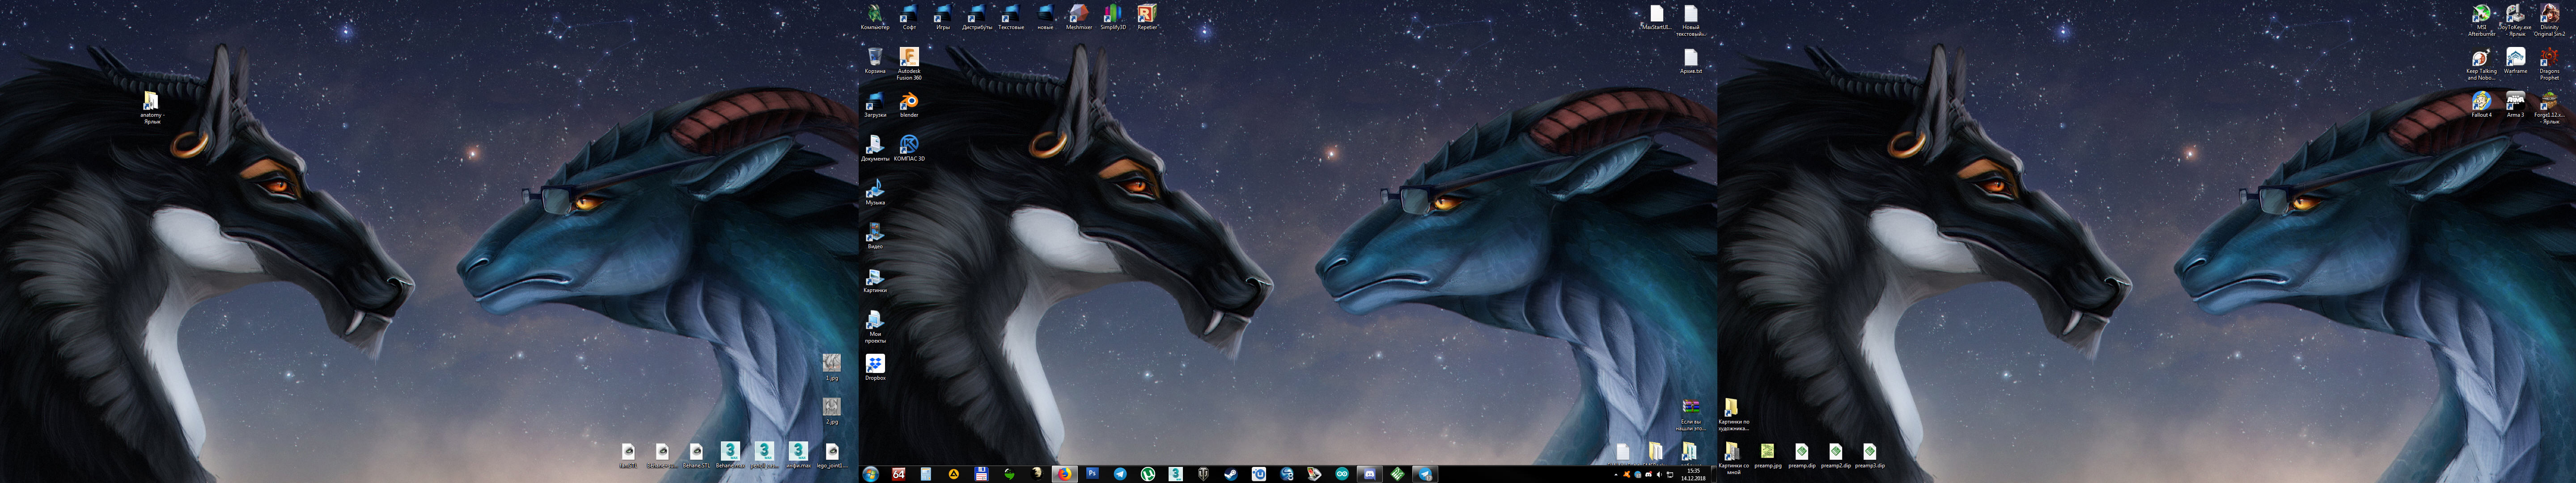Screen dimensions: 2576x483
Task: Launch the MSI Afterburner shortcut
Action: (2481, 14)
